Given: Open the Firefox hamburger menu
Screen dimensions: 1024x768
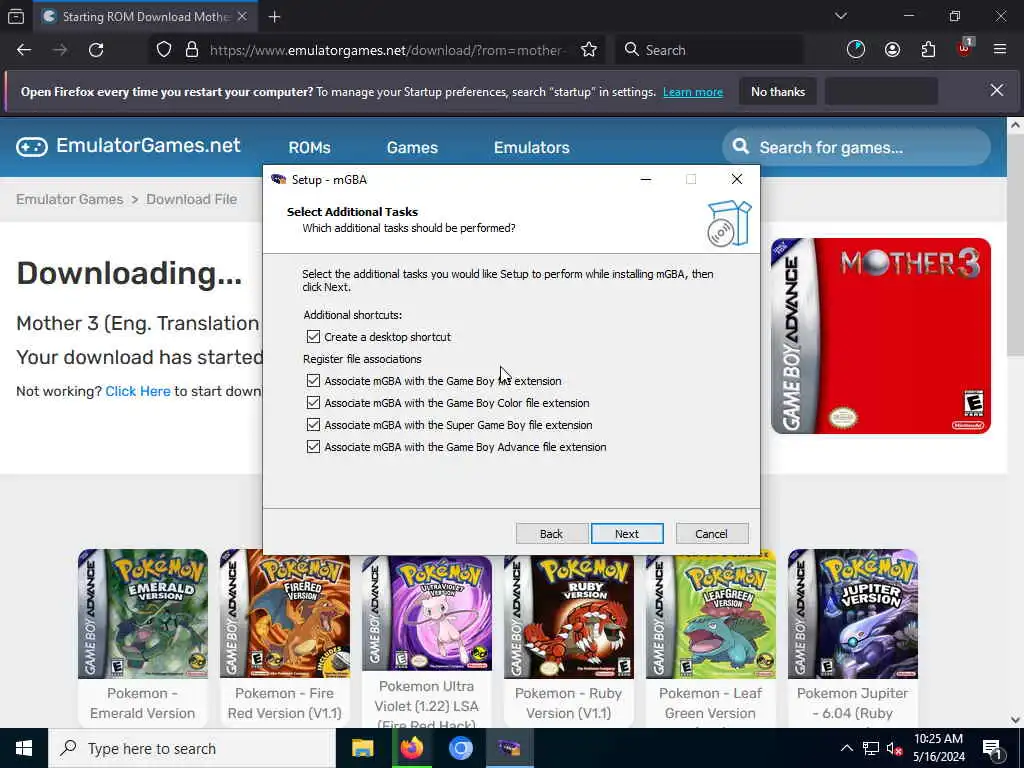Looking at the screenshot, I should click(x=1000, y=50).
